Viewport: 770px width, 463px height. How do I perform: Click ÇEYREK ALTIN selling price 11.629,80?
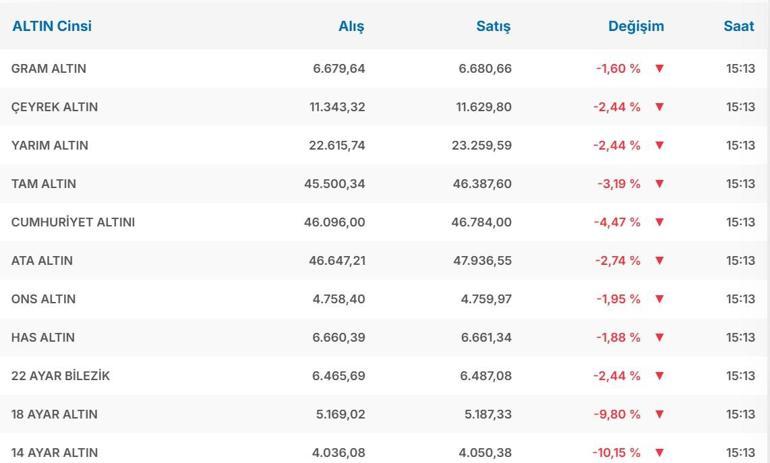click(484, 107)
